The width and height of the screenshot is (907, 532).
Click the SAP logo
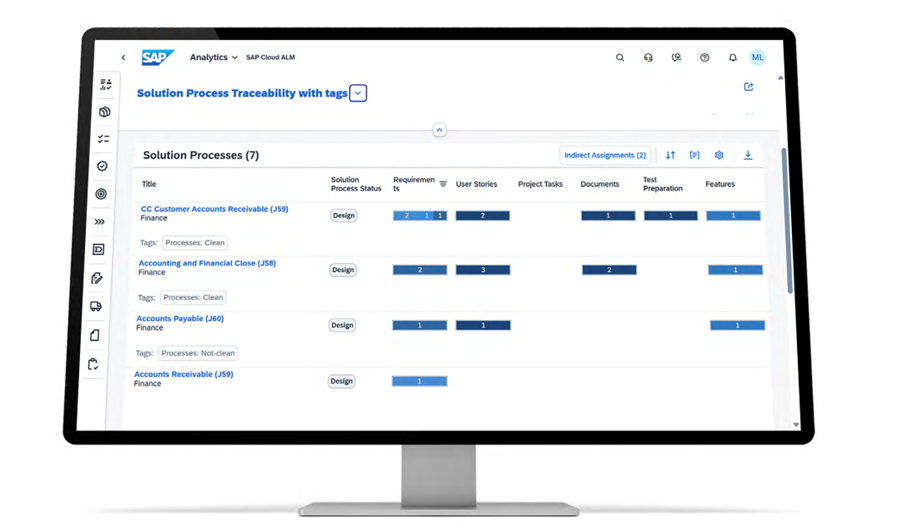pyautogui.click(x=157, y=57)
